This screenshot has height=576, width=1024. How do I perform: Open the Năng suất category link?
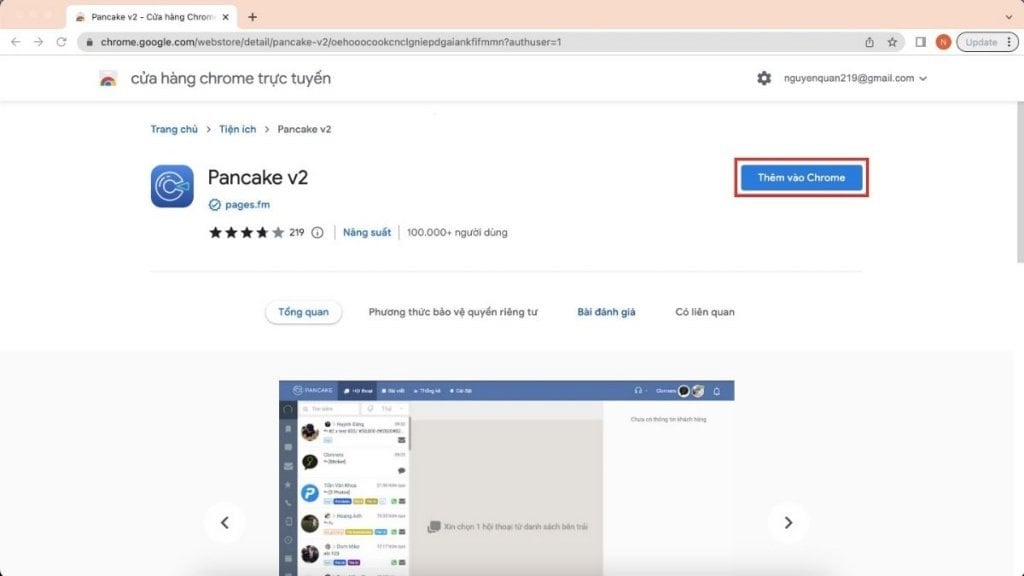tap(367, 232)
